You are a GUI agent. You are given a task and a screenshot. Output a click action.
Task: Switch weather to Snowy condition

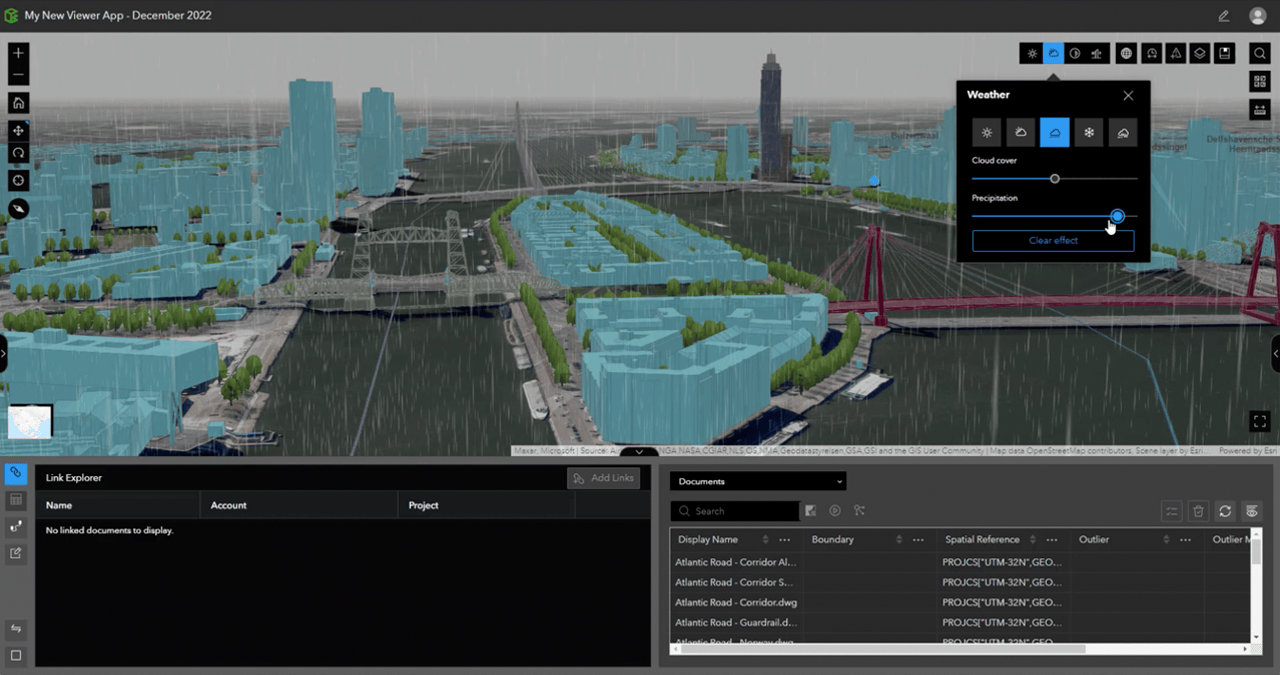tap(1088, 132)
